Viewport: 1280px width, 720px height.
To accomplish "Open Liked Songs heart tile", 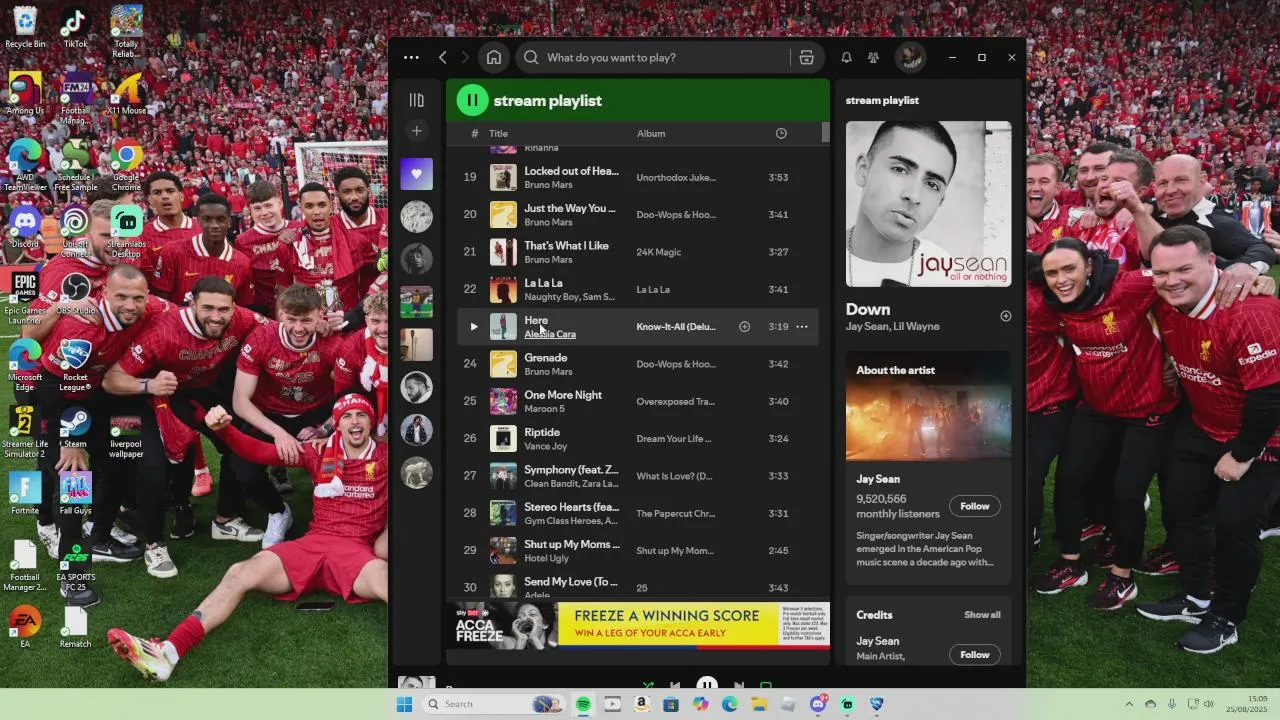I will point(417,174).
